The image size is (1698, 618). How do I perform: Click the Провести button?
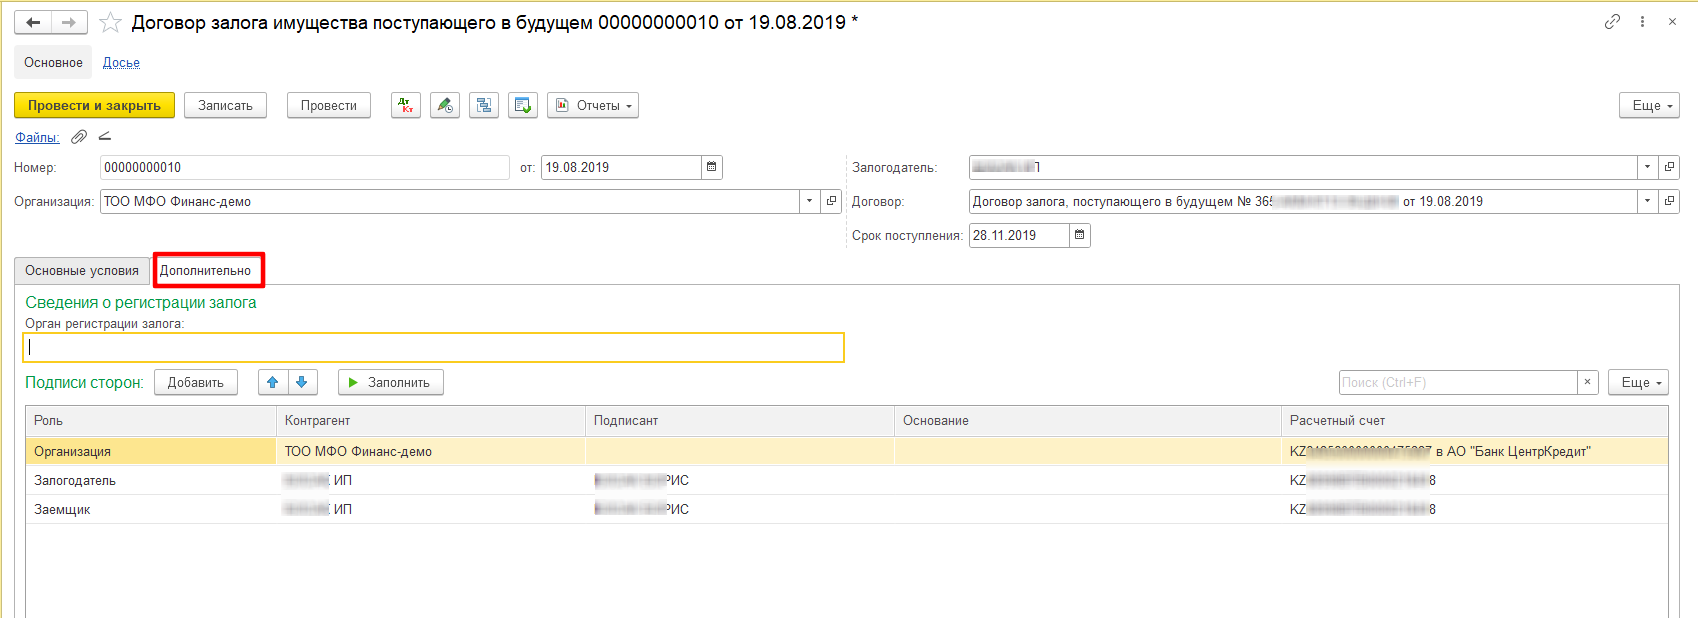[329, 105]
